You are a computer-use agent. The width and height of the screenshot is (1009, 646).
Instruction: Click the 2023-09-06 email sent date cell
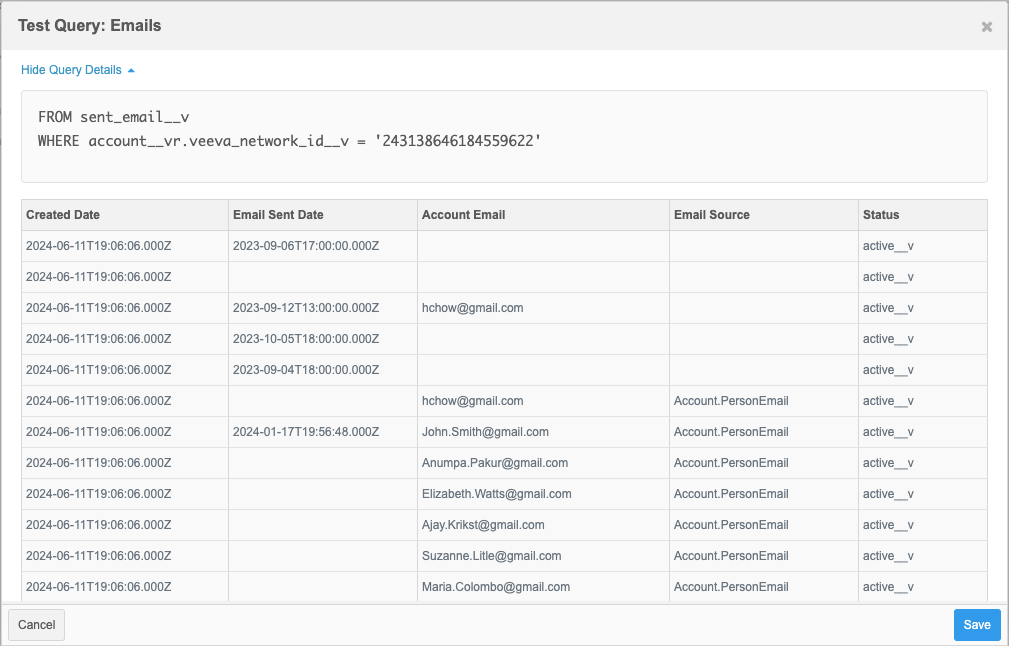coord(305,246)
